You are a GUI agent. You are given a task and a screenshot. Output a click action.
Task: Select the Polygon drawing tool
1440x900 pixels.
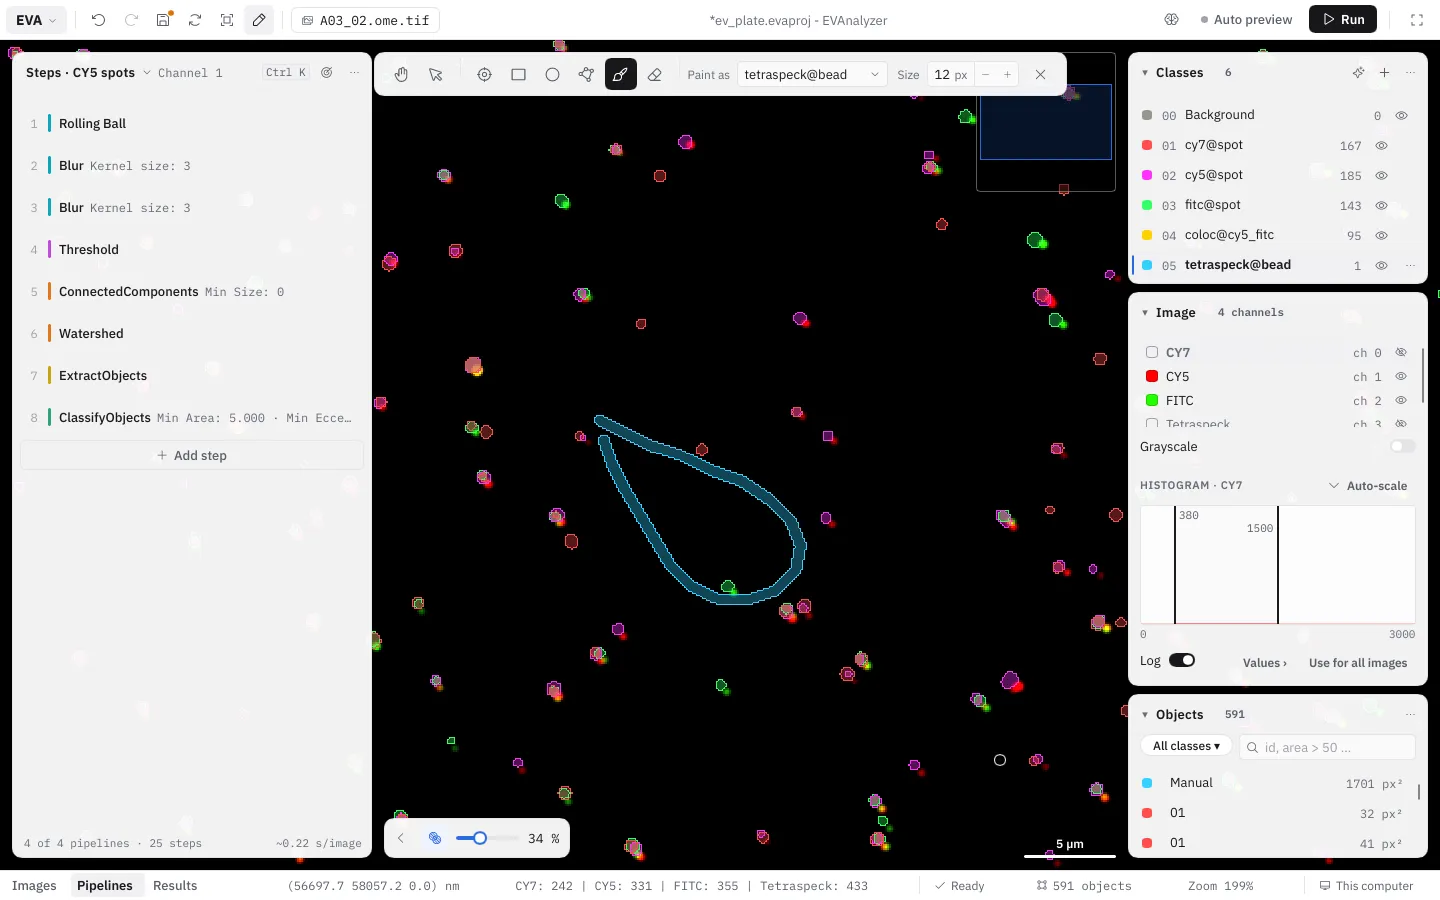coord(586,75)
